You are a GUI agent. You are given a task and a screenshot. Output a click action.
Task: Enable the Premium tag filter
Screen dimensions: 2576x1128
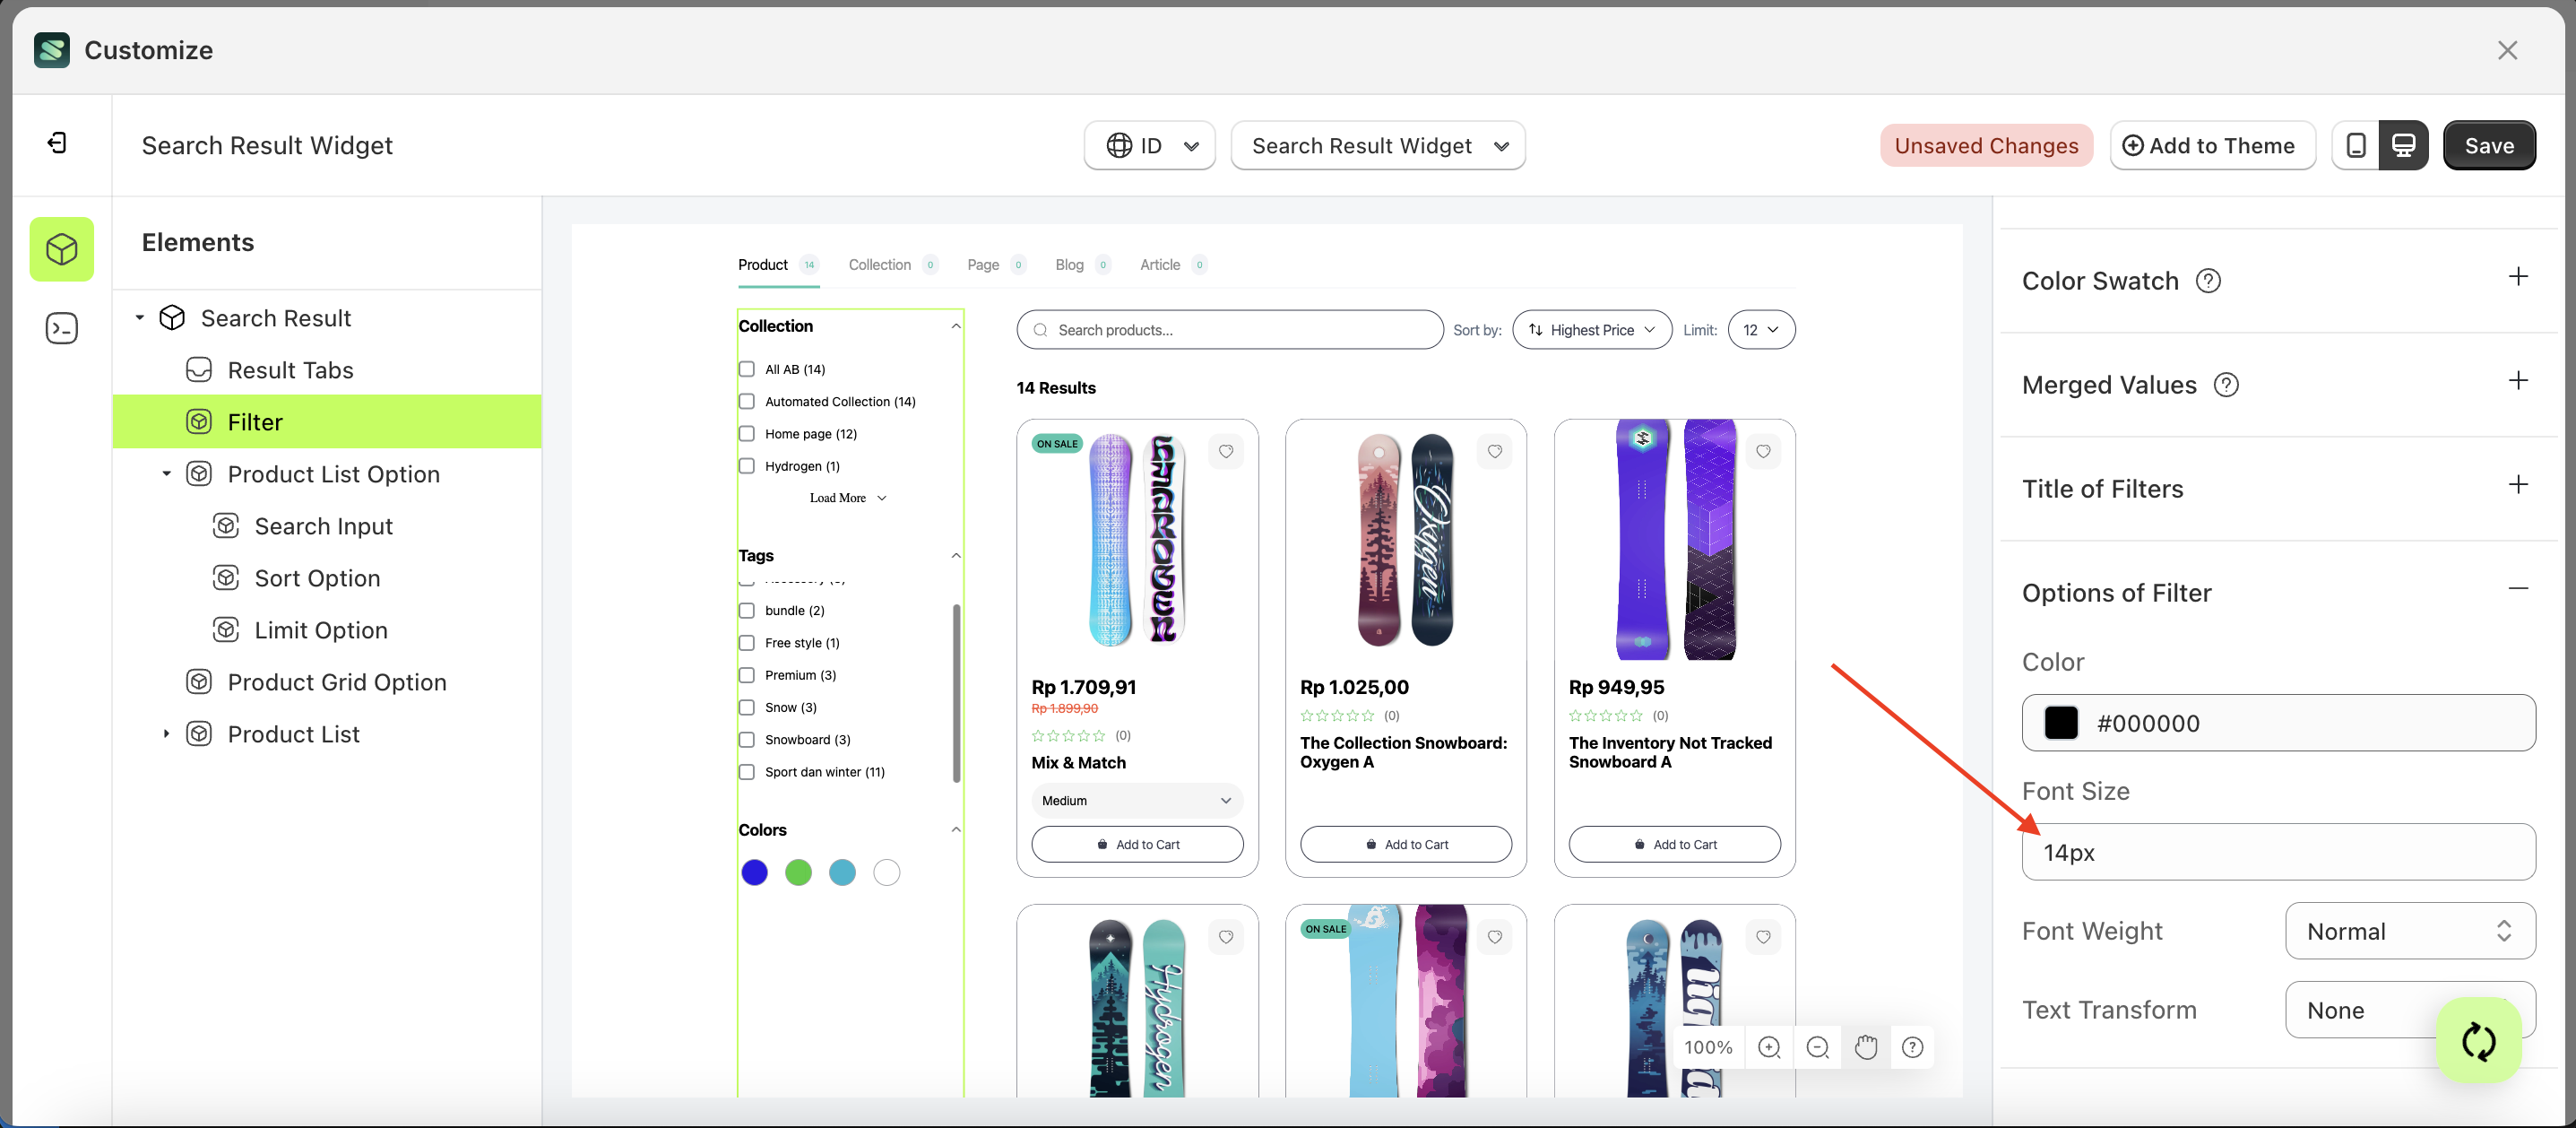pos(746,674)
